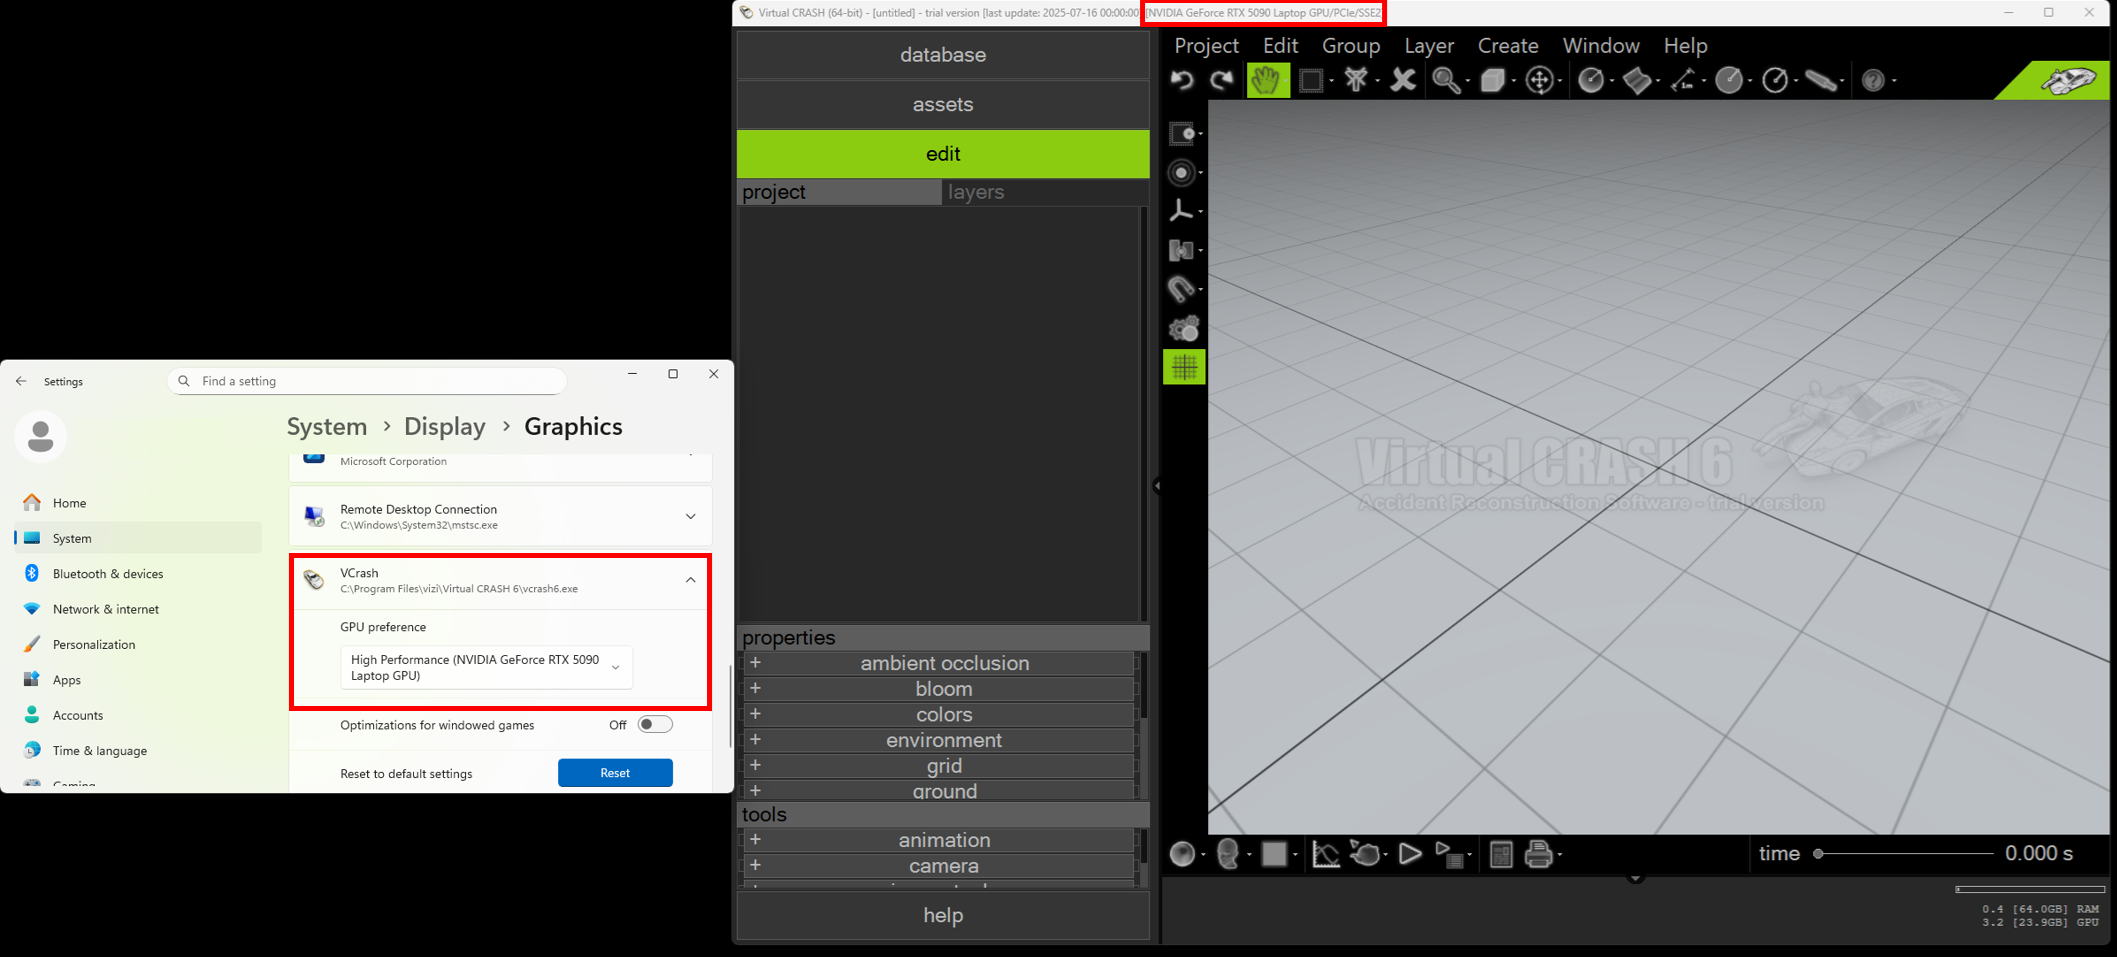2117x957 pixels.
Task: Toggle the green grid icon in side toolbar
Action: tap(1184, 367)
